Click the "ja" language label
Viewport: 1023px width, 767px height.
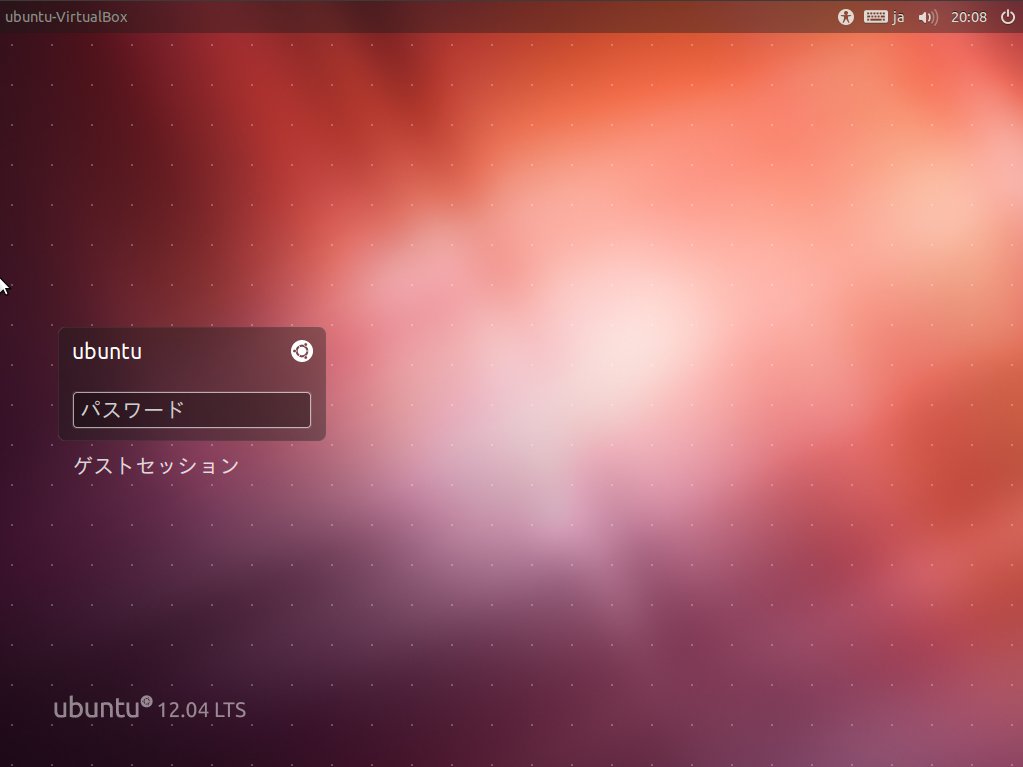coord(898,16)
